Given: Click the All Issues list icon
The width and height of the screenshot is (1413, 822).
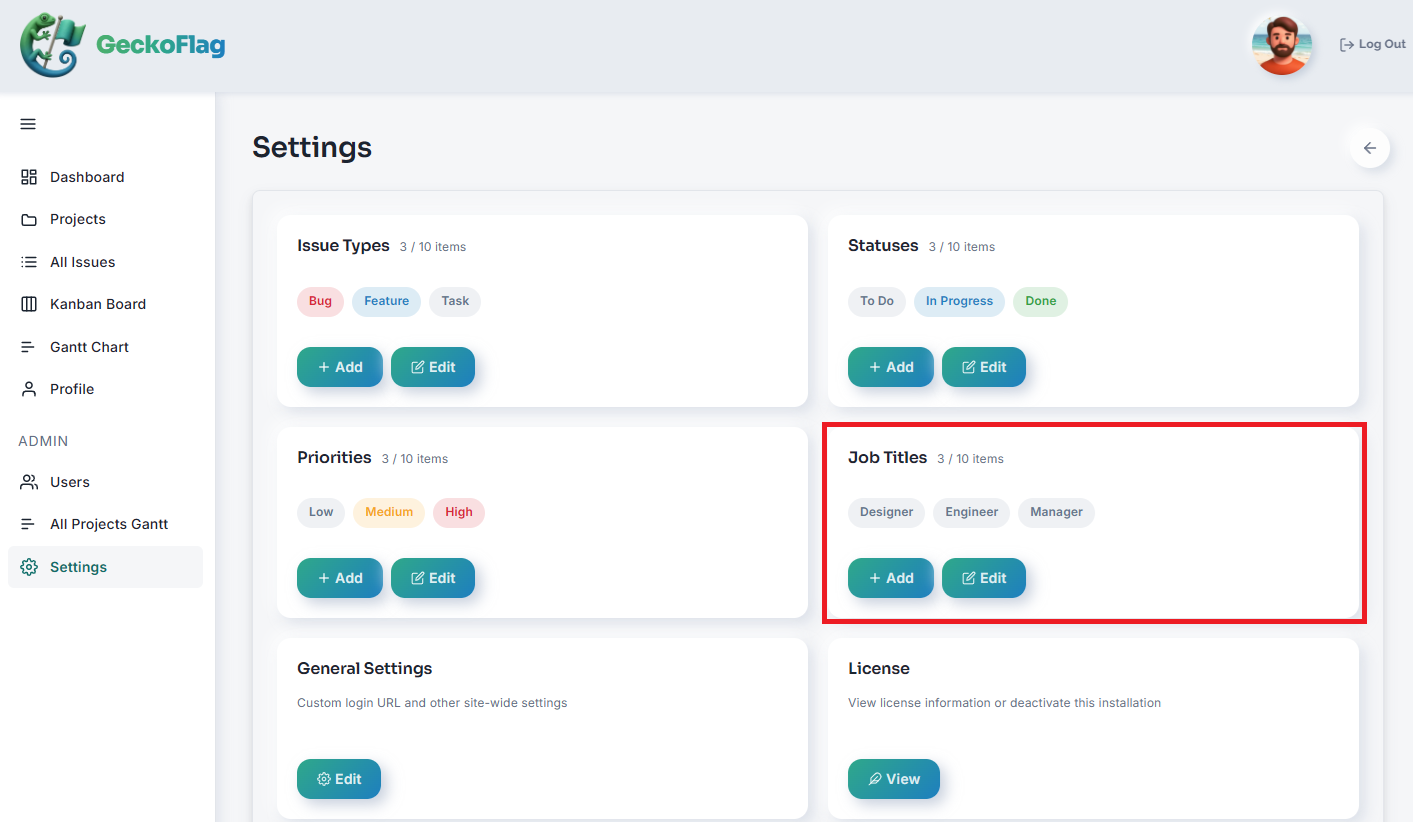Looking at the screenshot, I should pyautogui.click(x=29, y=262).
